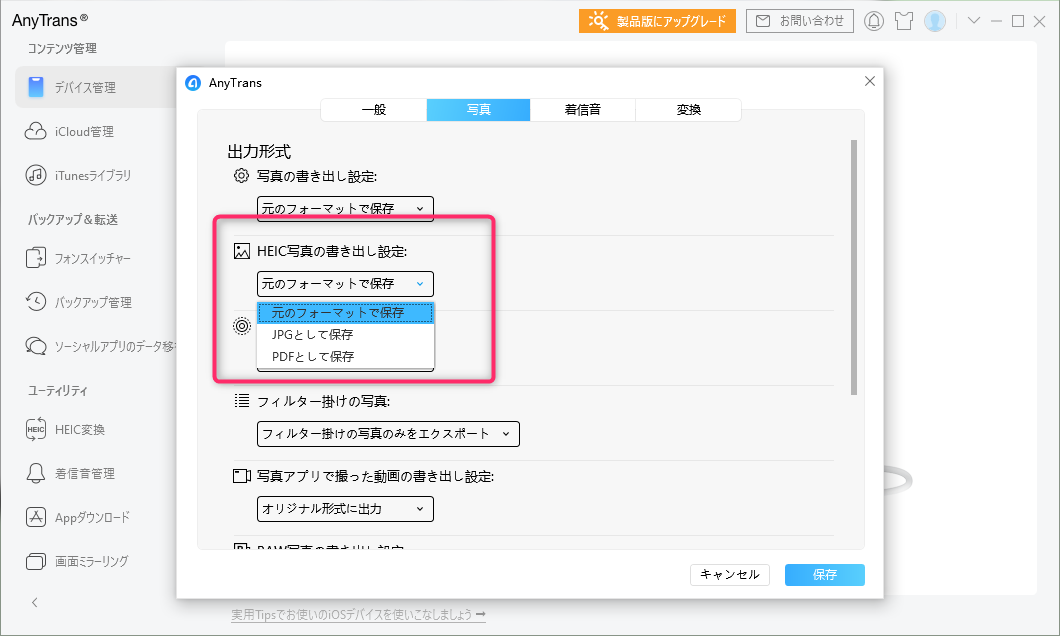Click the 出力形式 heading
Image resolution: width=1060 pixels, height=636 pixels.
pos(260,151)
